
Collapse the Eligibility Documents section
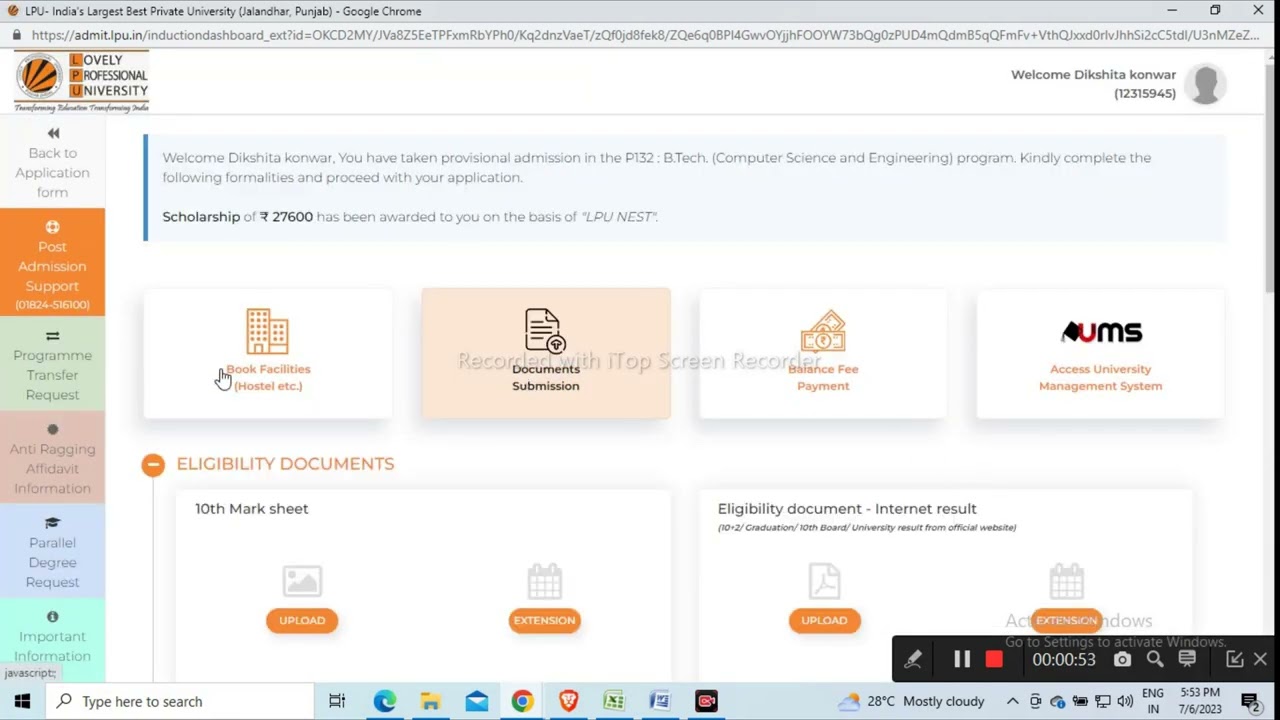(x=153, y=464)
